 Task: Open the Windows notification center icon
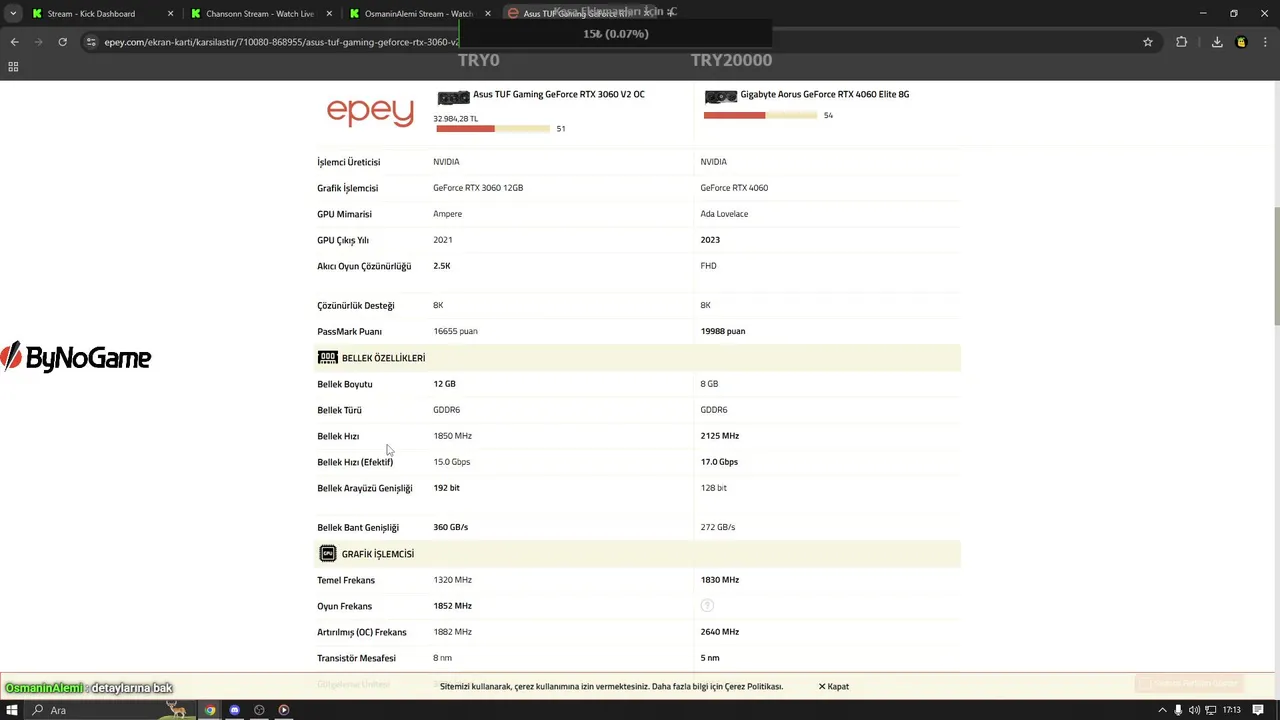tap(1258, 710)
